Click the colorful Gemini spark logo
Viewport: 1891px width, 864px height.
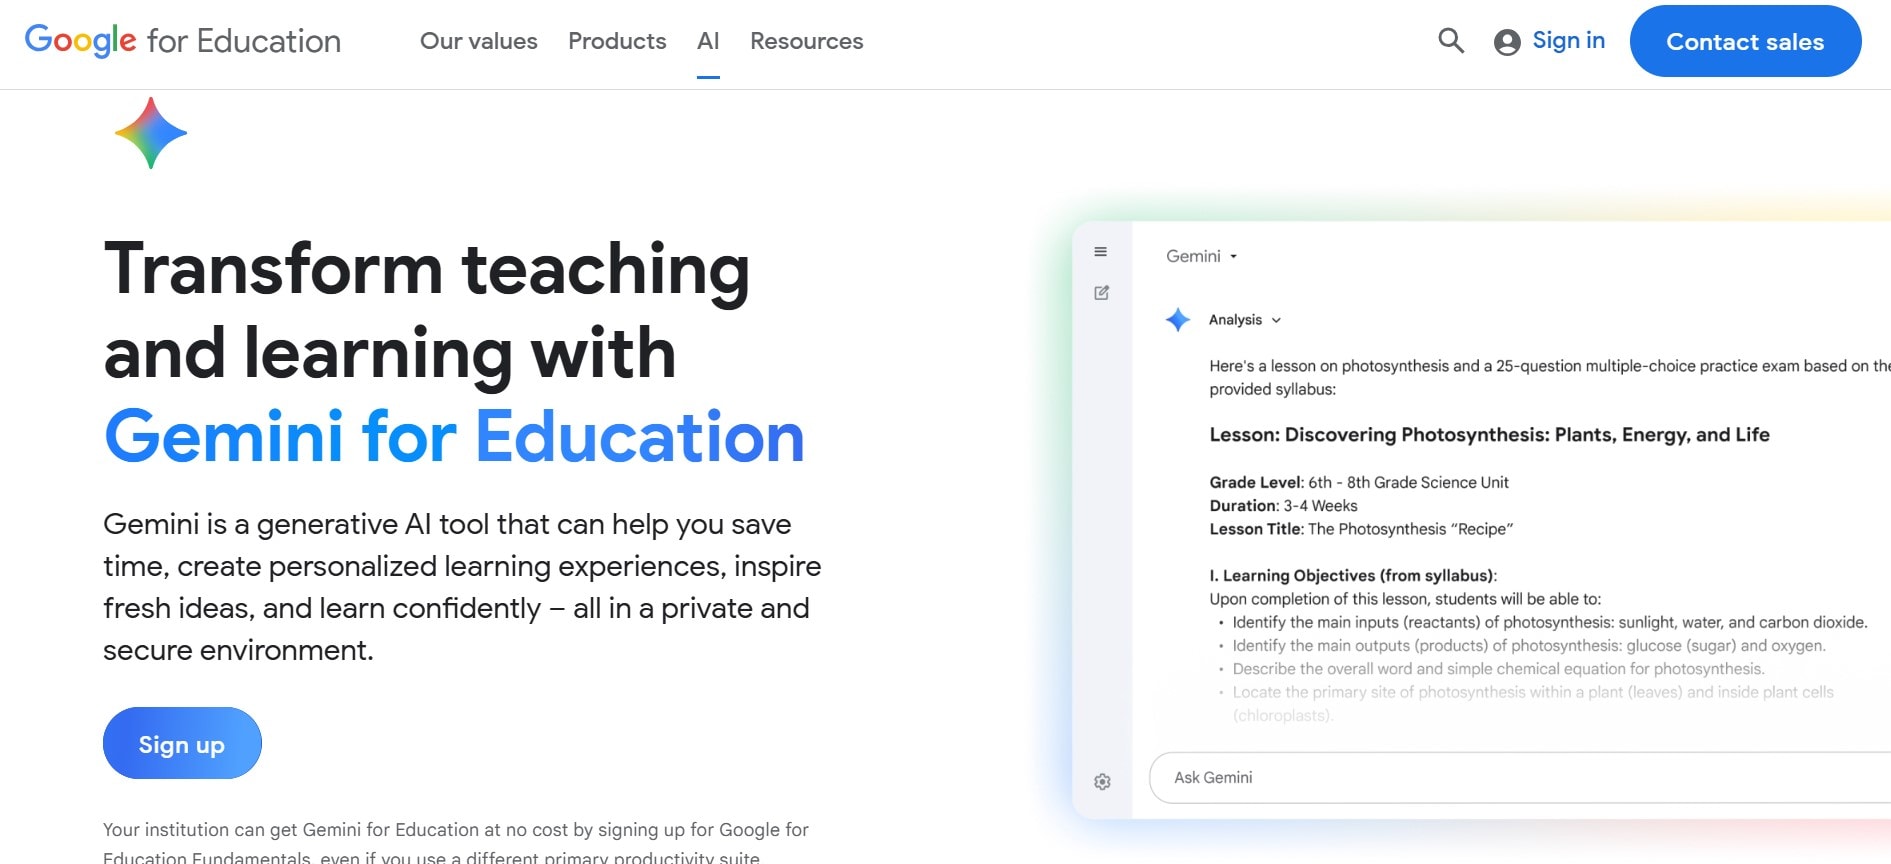(x=150, y=133)
